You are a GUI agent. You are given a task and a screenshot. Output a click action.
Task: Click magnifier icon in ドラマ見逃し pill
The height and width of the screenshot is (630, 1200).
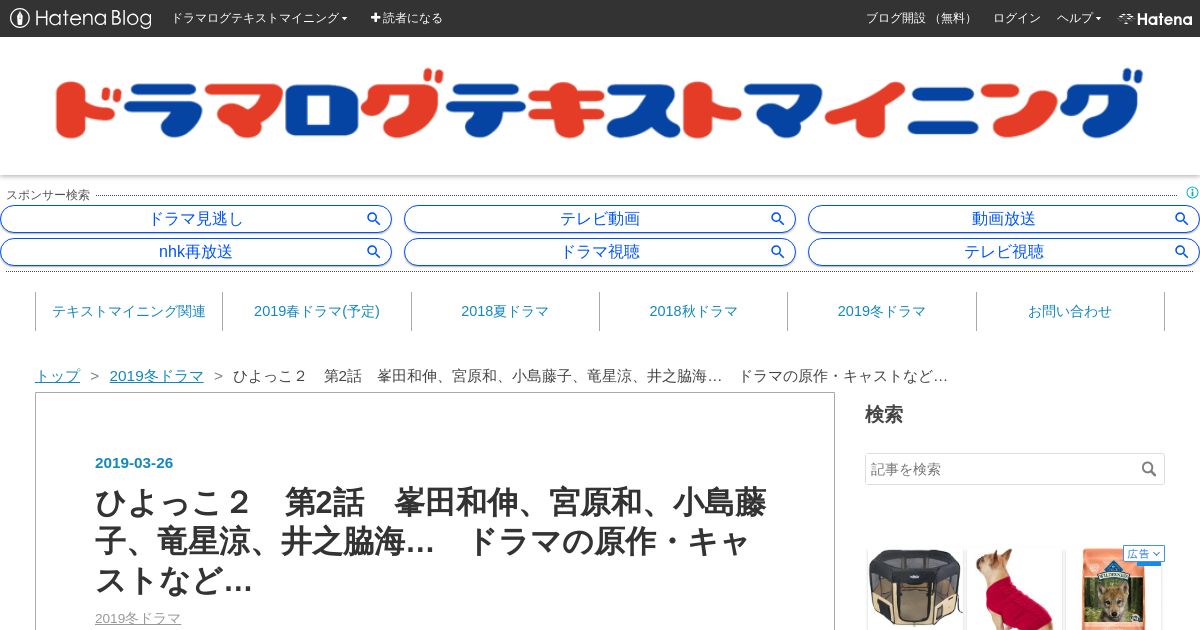click(373, 219)
